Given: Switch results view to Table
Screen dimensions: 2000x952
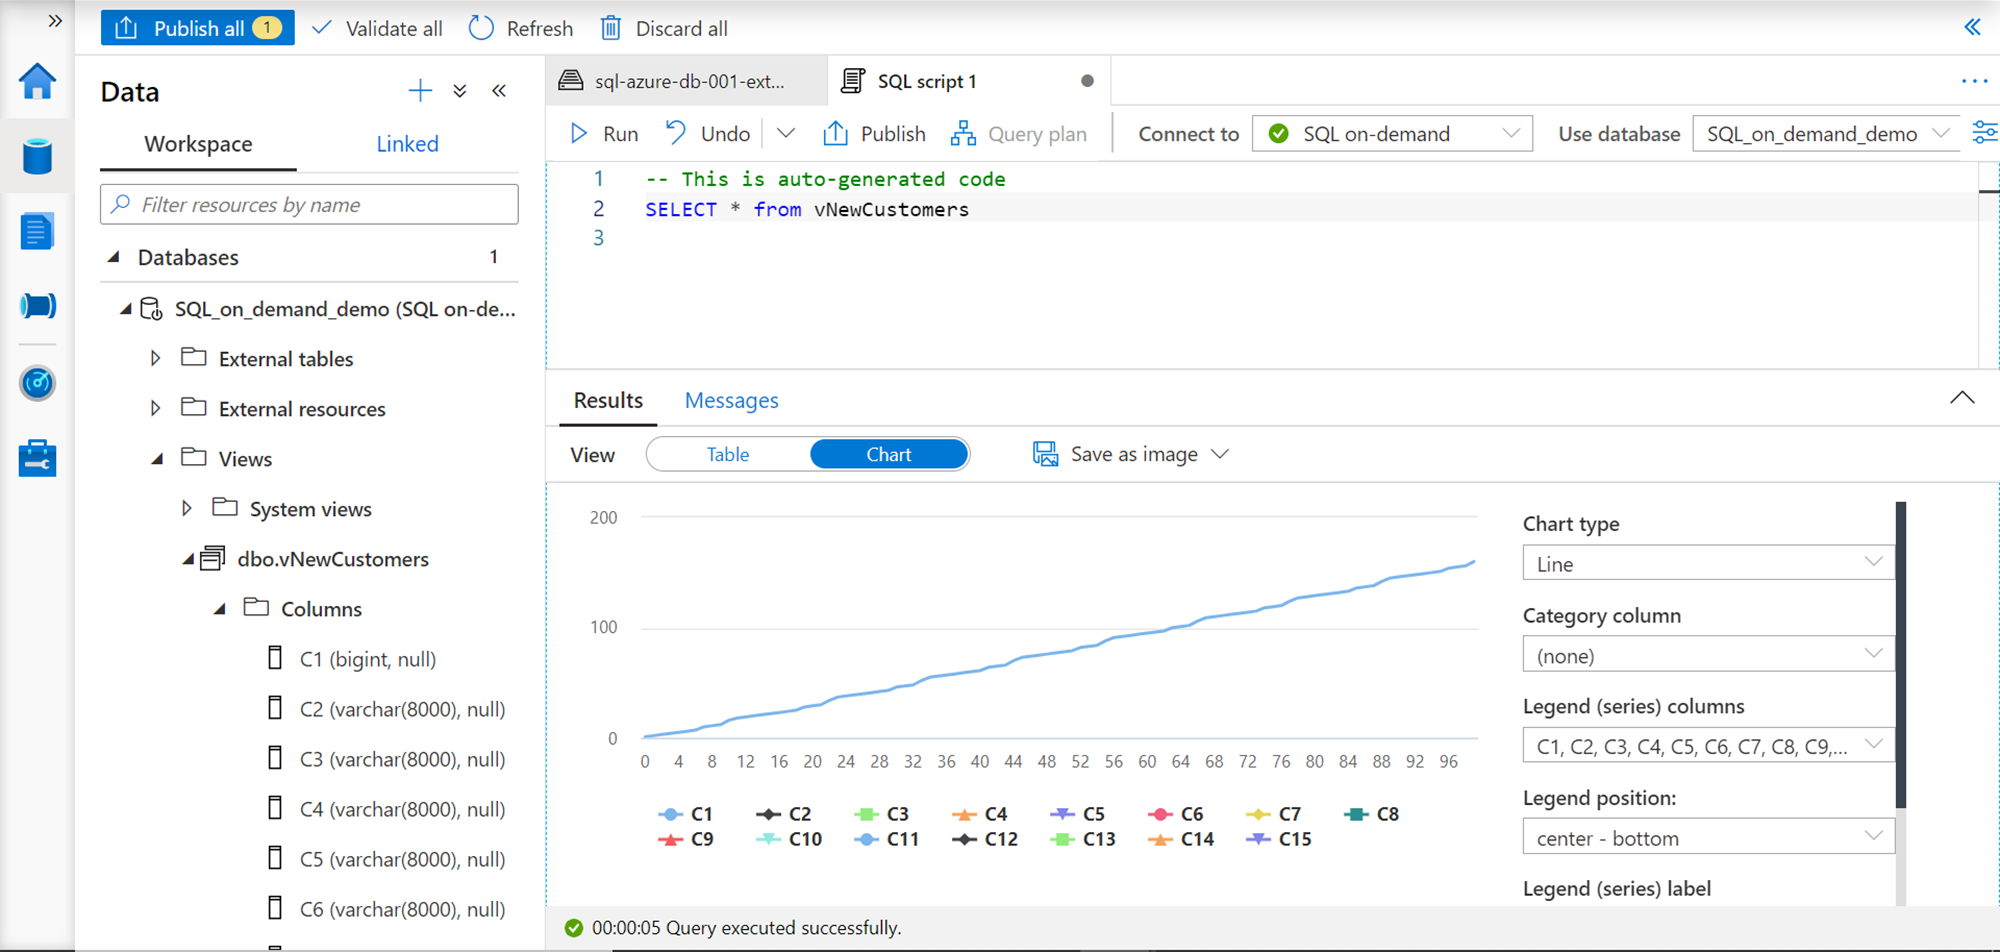Looking at the screenshot, I should [x=728, y=454].
